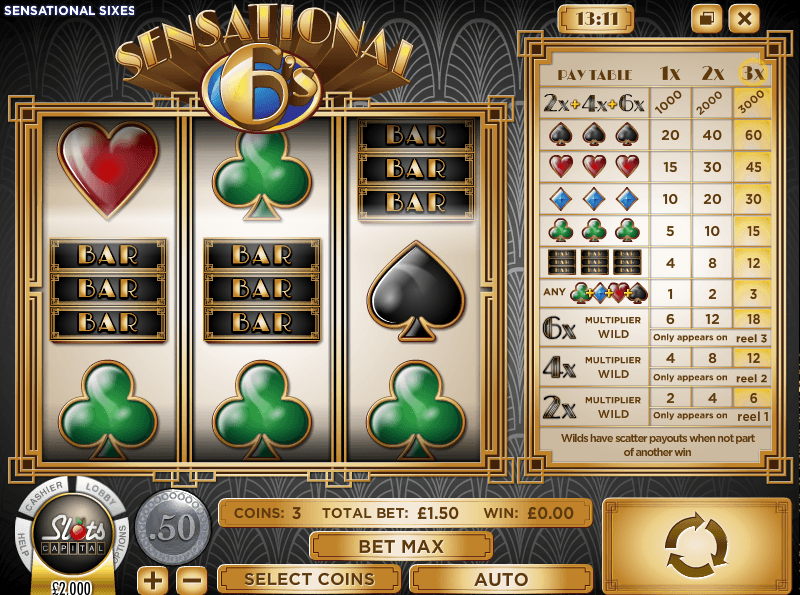Select the 1x column in the pay table
The width and height of the screenshot is (800, 595).
(x=670, y=73)
